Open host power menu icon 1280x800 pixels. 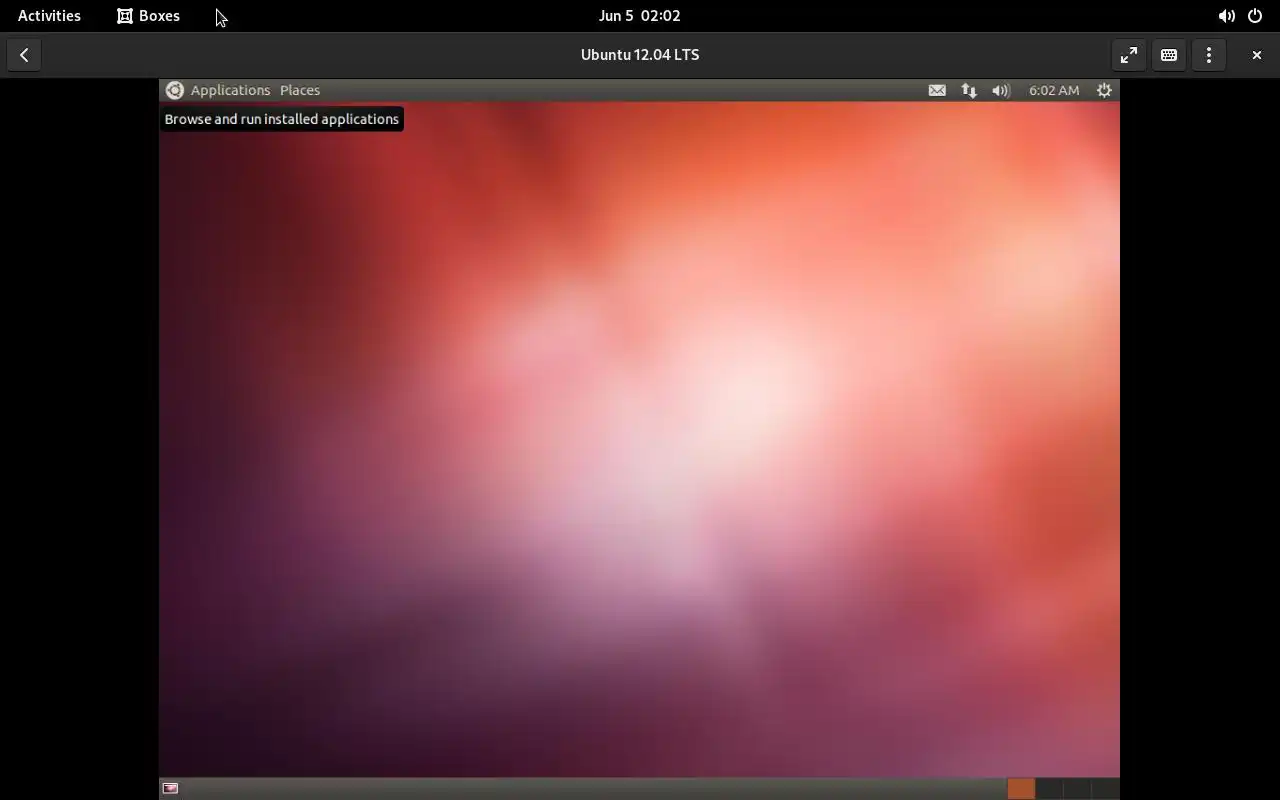[x=1255, y=16]
